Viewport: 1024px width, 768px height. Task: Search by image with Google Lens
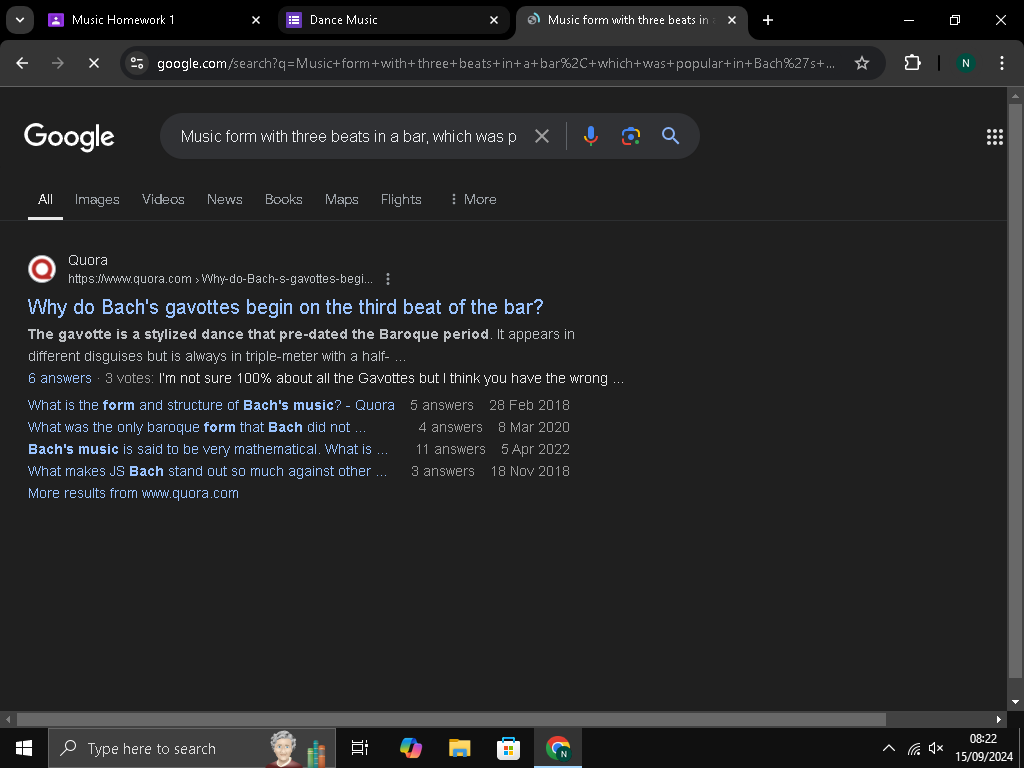coord(630,136)
